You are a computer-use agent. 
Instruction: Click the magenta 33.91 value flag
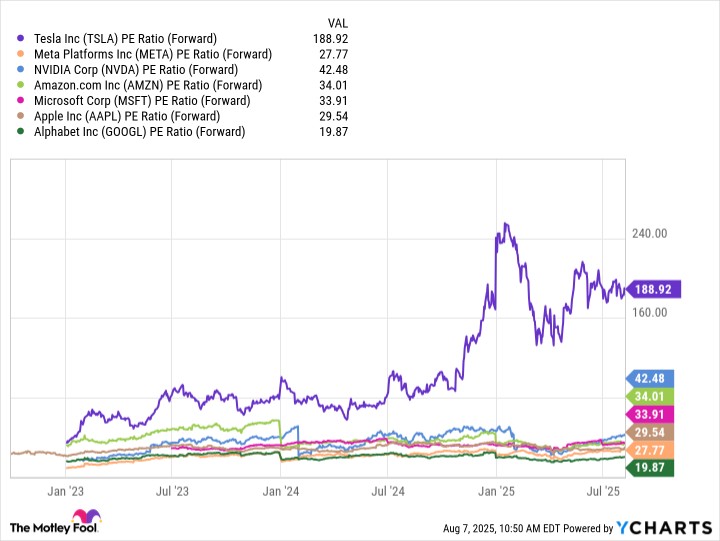[650, 414]
